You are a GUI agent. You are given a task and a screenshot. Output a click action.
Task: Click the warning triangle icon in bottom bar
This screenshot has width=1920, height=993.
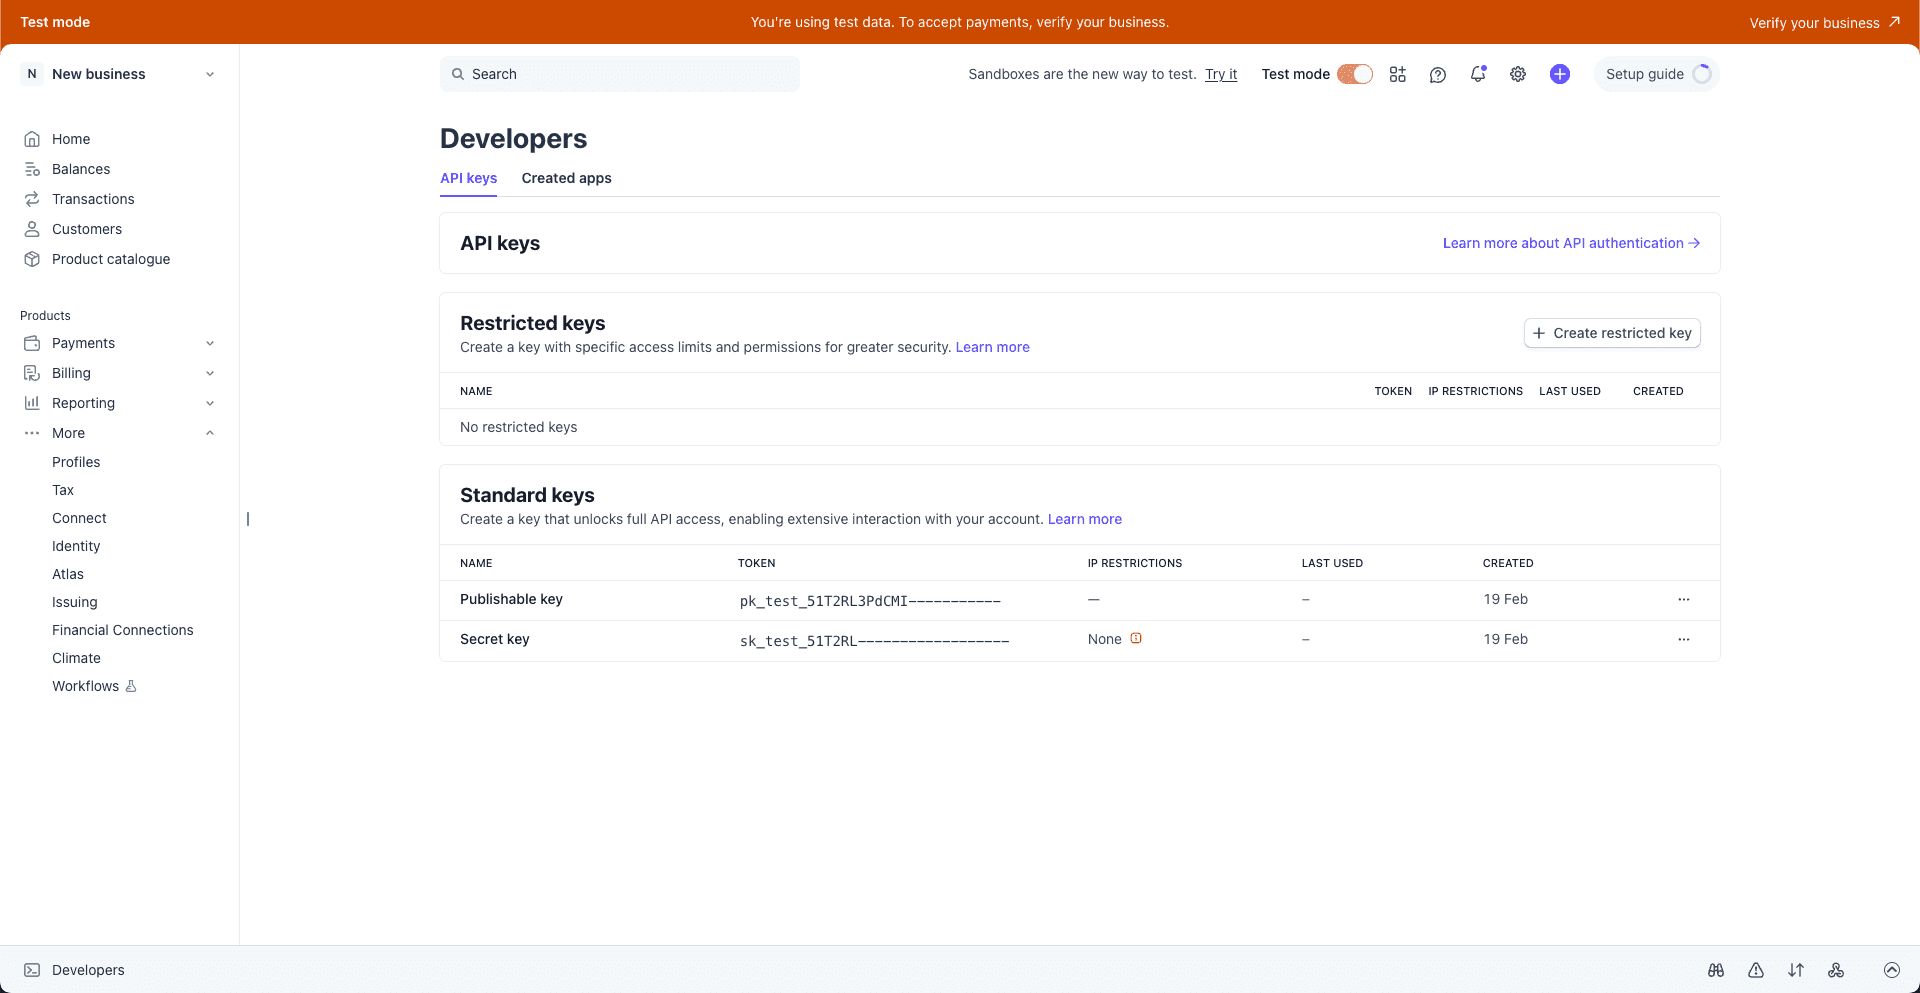point(1755,970)
